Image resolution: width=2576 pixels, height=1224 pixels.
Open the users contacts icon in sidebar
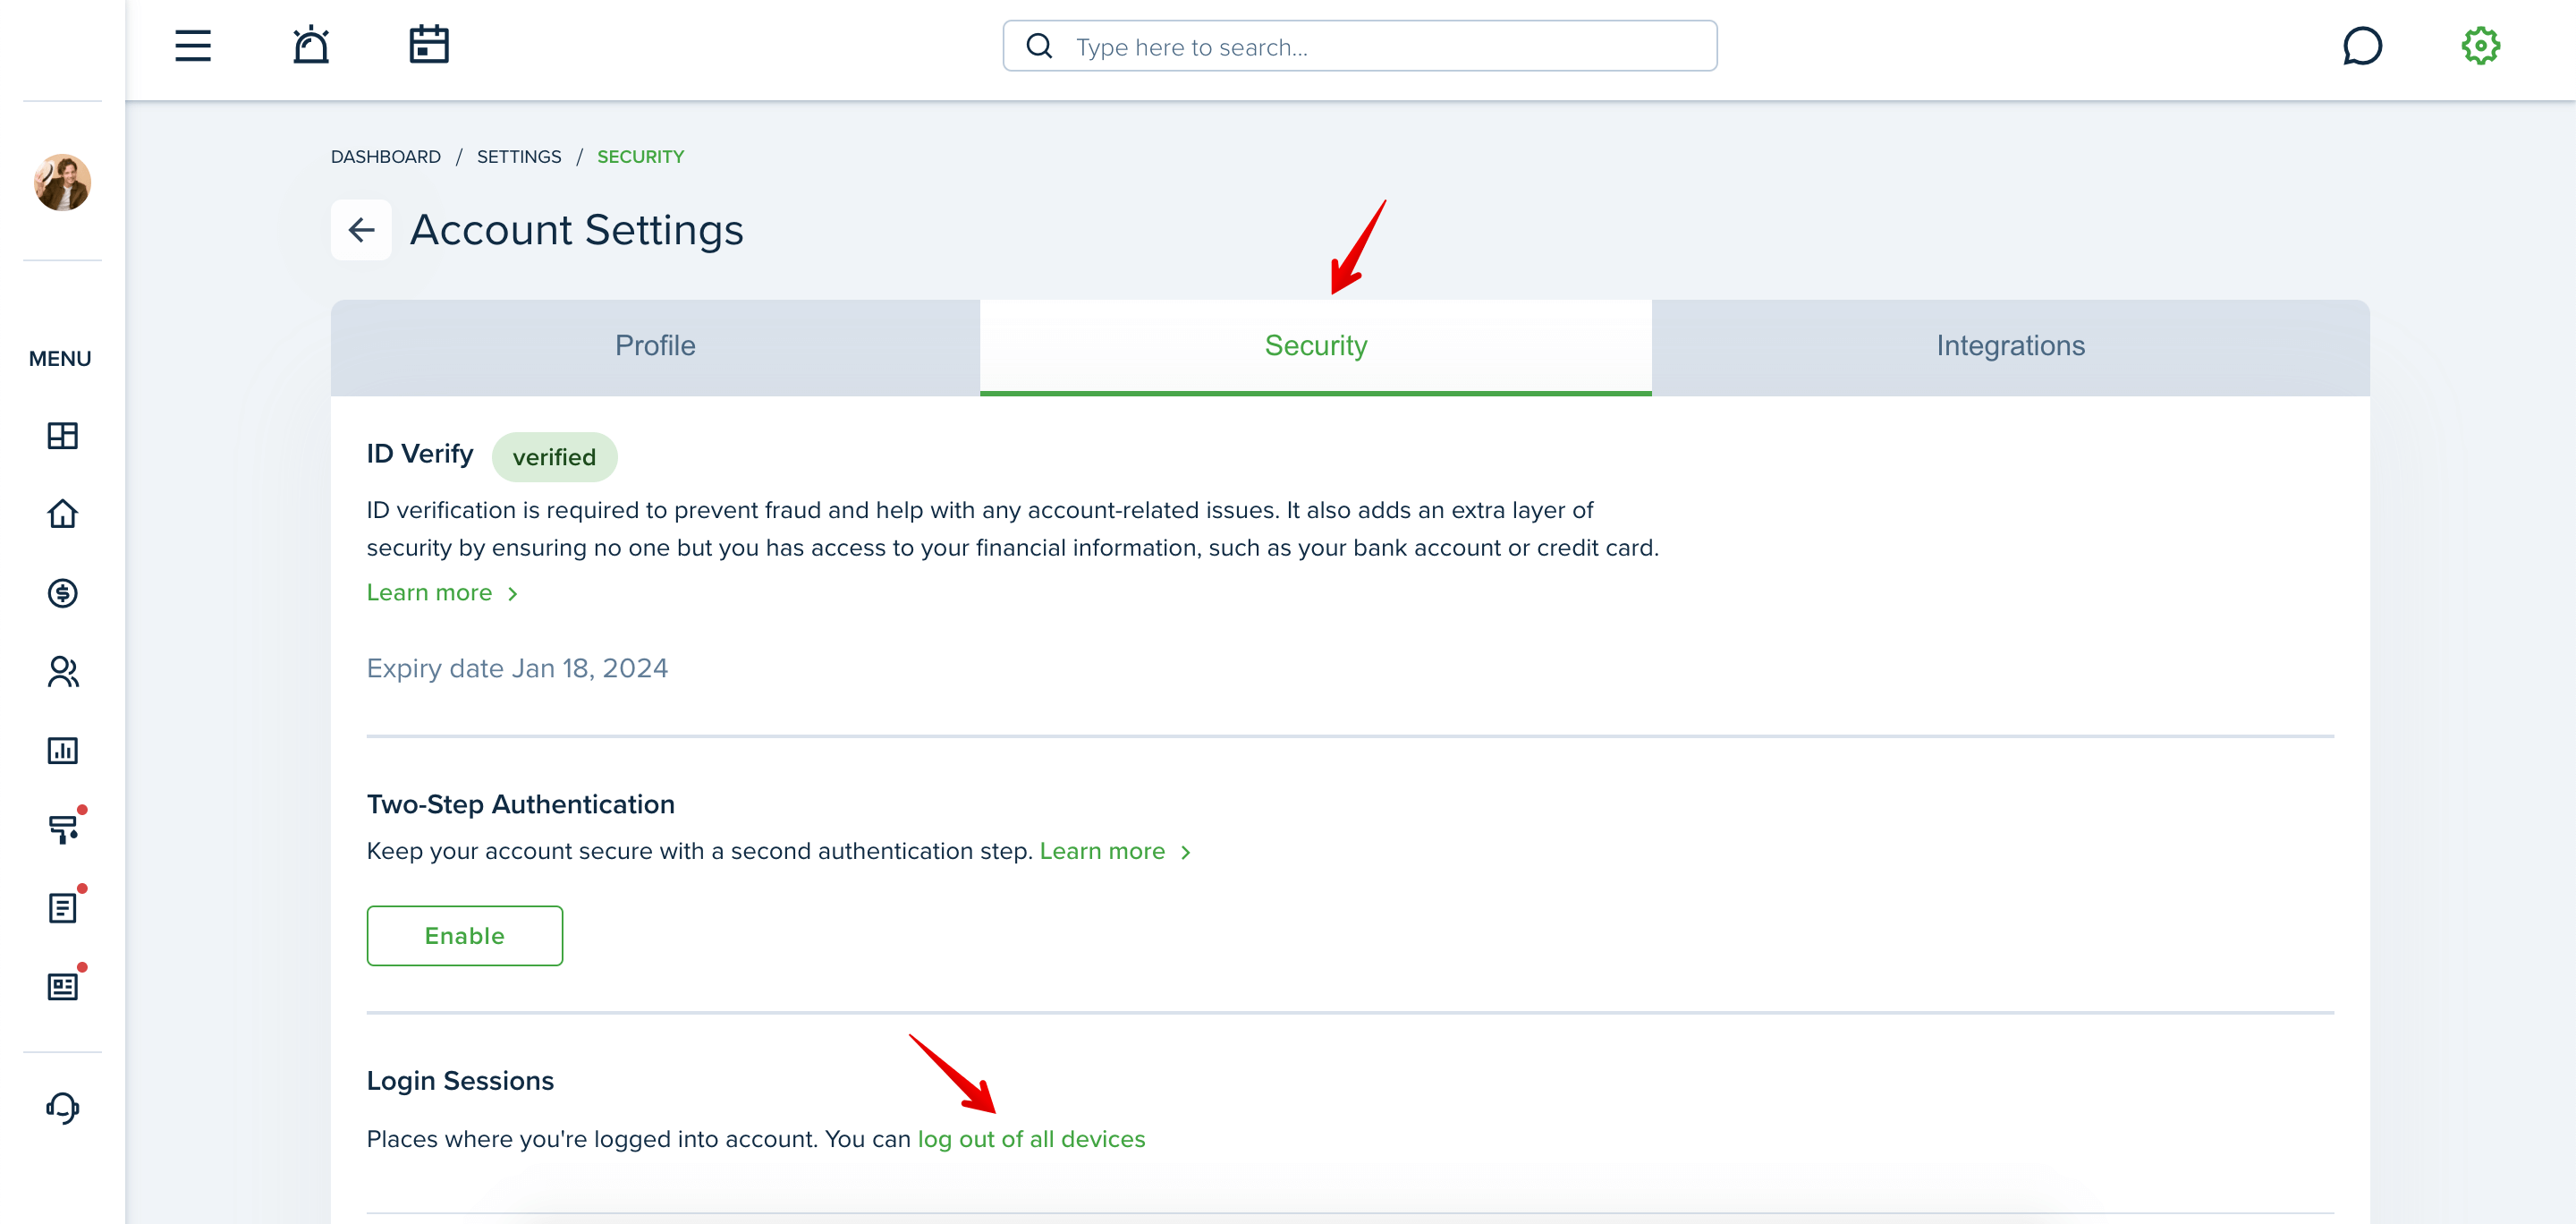[62, 672]
